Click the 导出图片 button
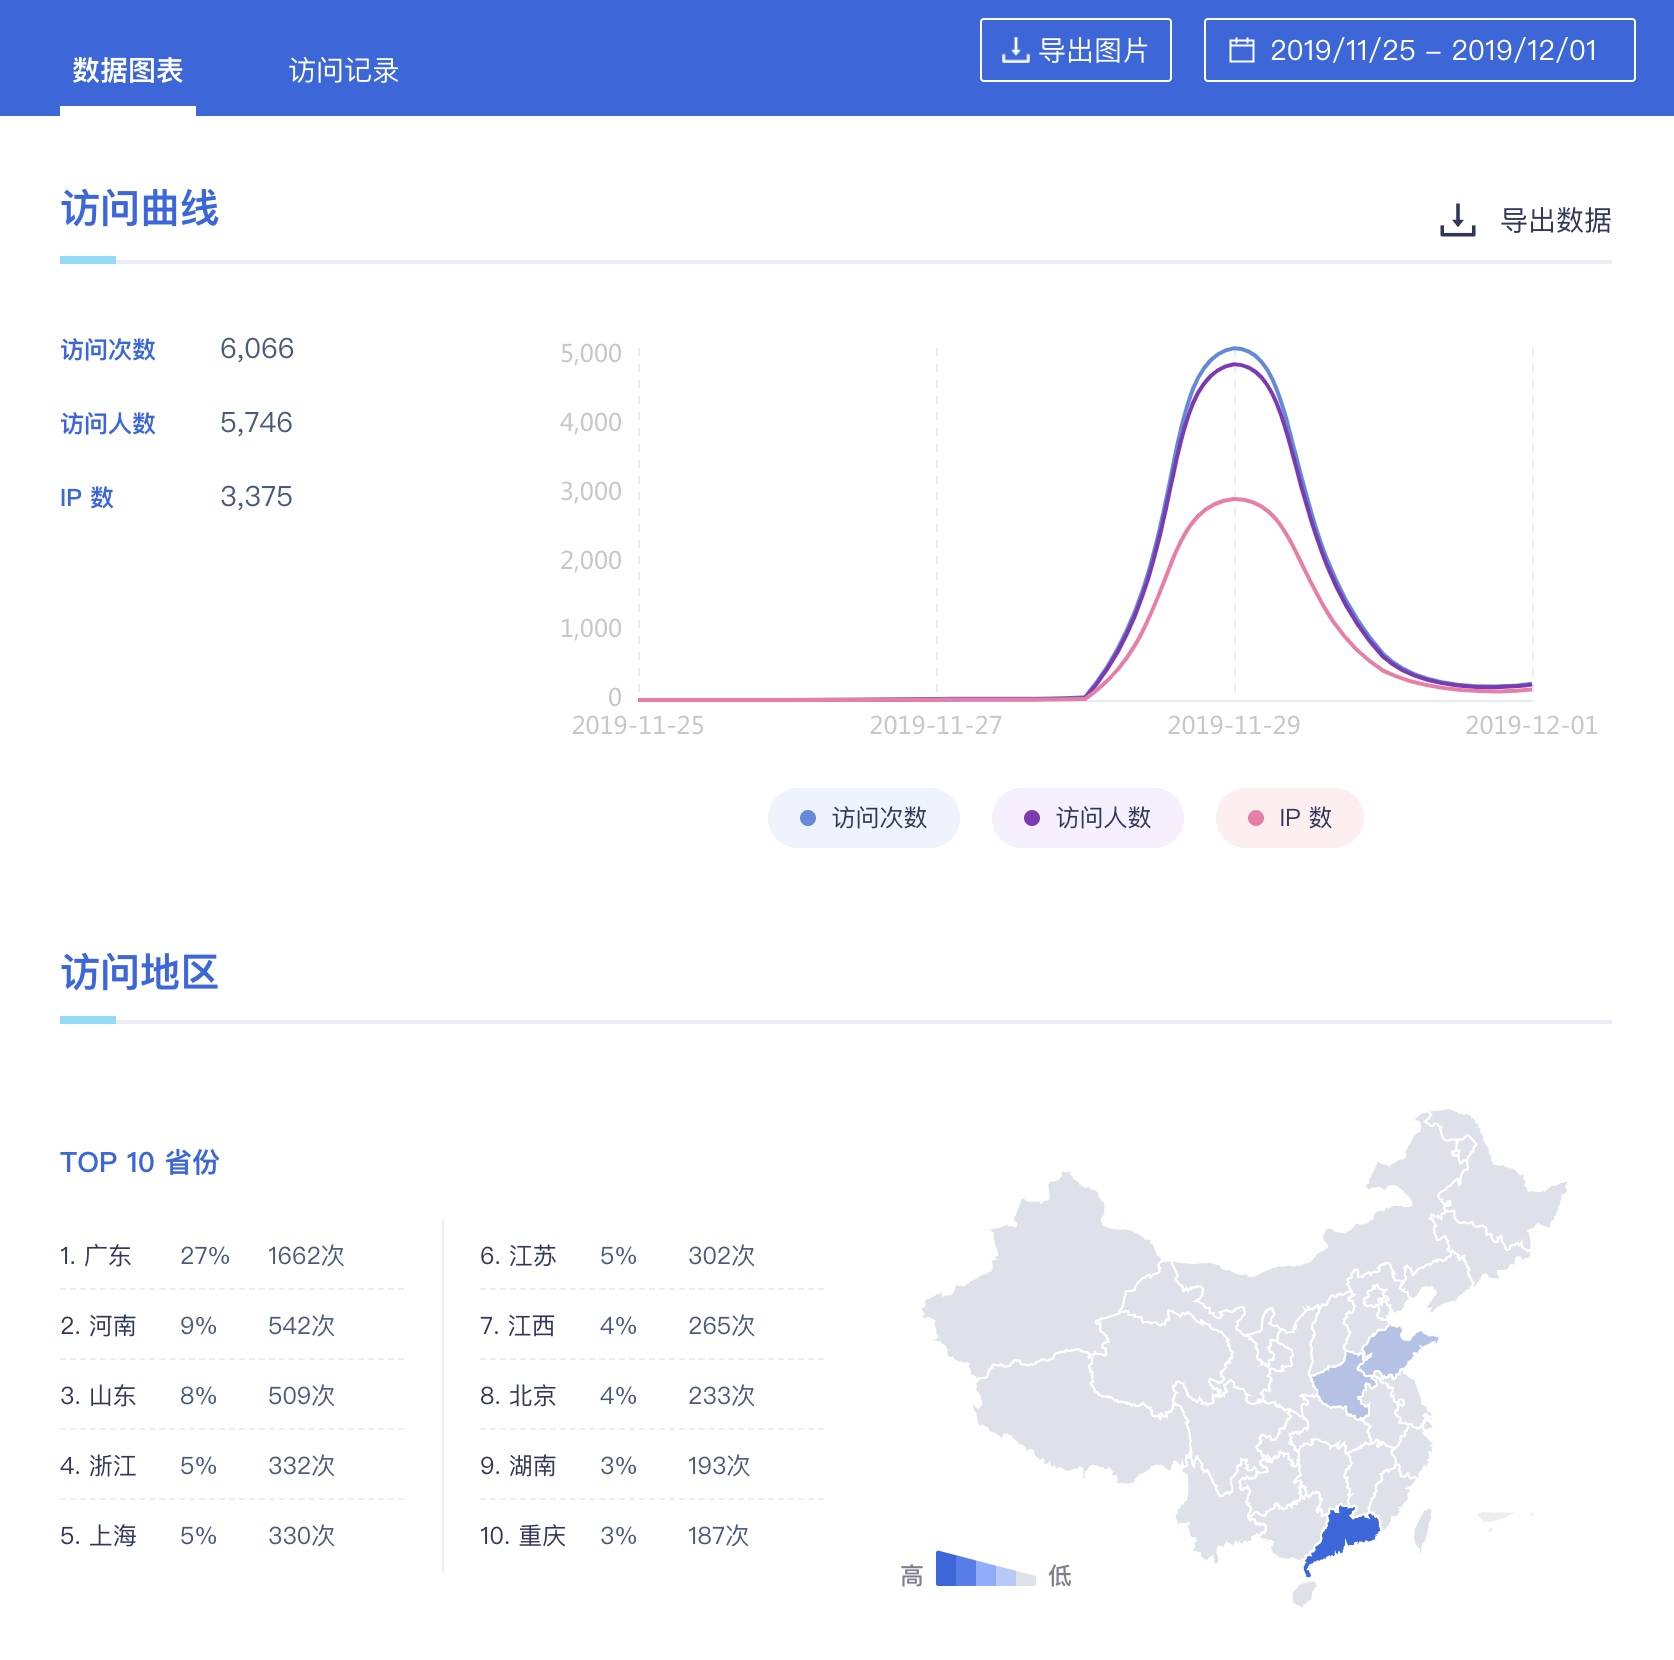 (1075, 49)
